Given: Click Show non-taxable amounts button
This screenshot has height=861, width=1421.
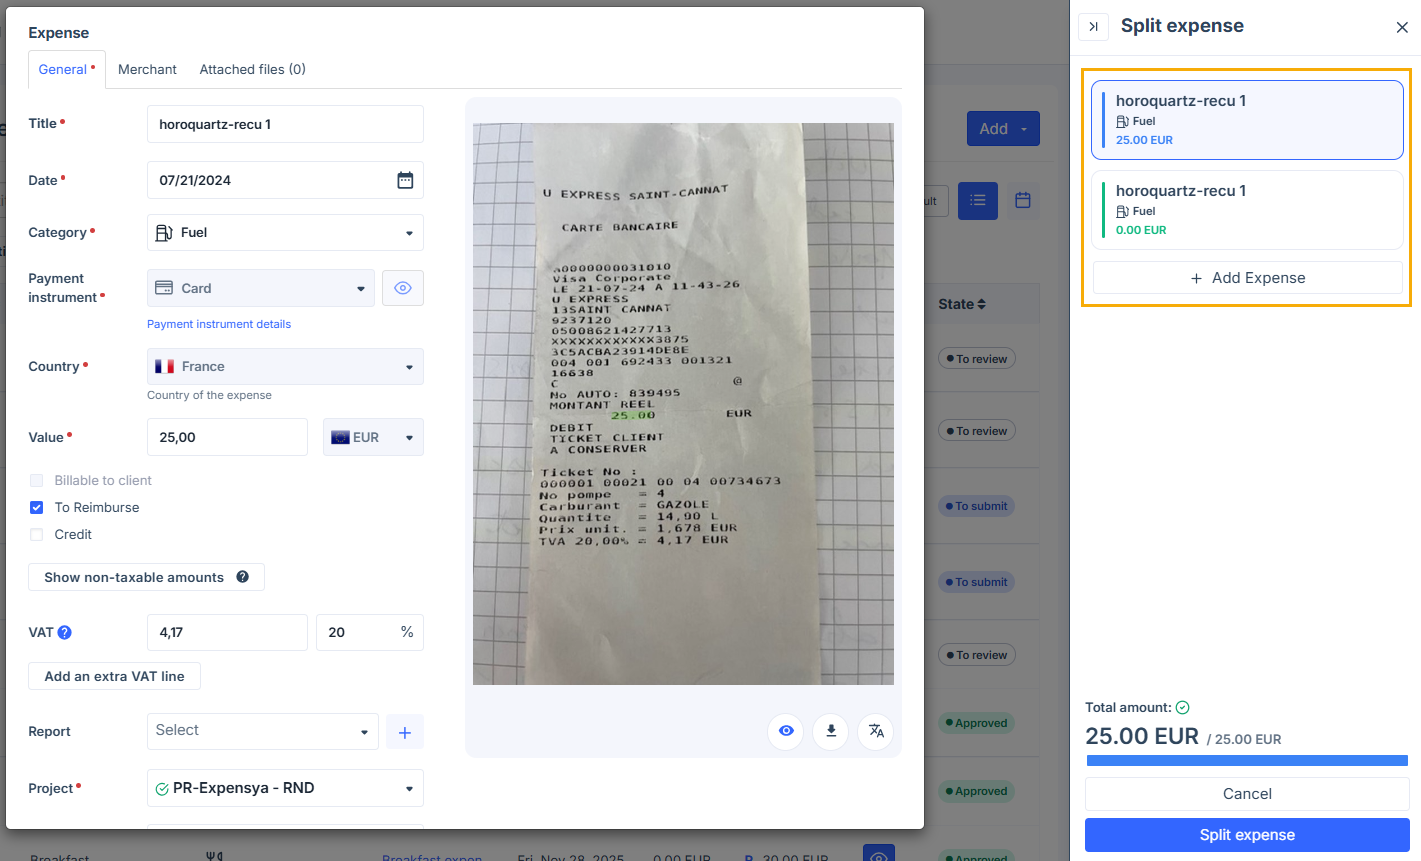Looking at the screenshot, I should [x=146, y=577].
